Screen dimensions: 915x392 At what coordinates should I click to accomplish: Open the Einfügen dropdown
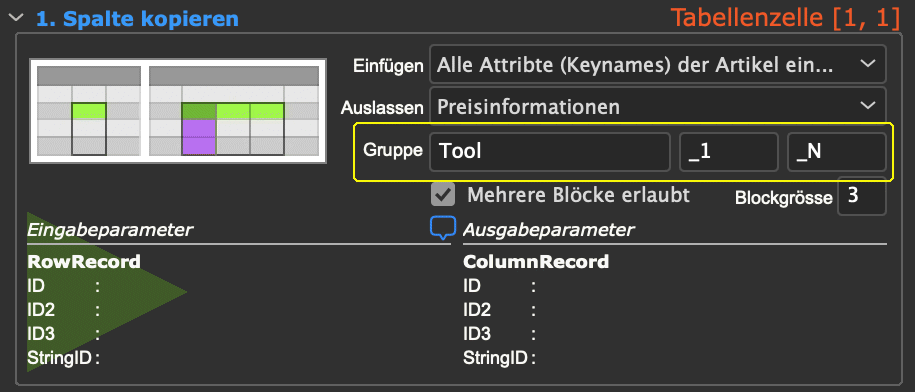tap(658, 64)
